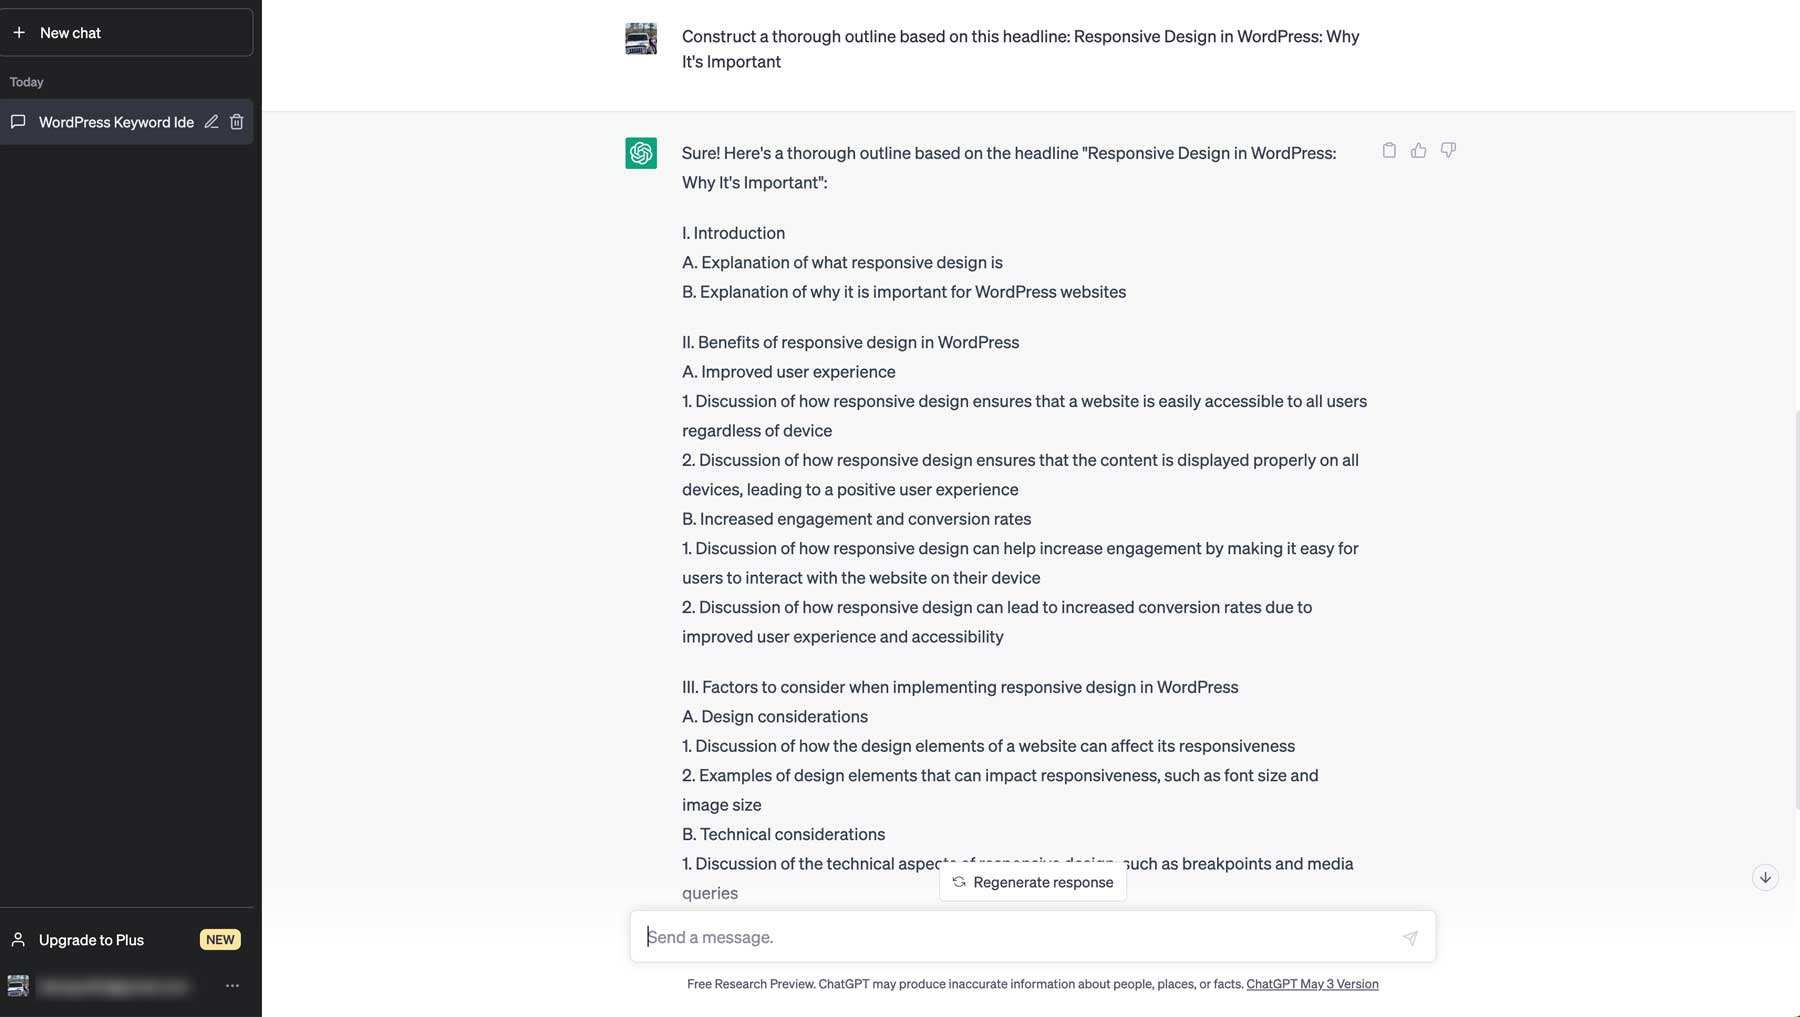The height and width of the screenshot is (1017, 1800).
Task: Click the plus icon for New chat
Action: tap(19, 33)
